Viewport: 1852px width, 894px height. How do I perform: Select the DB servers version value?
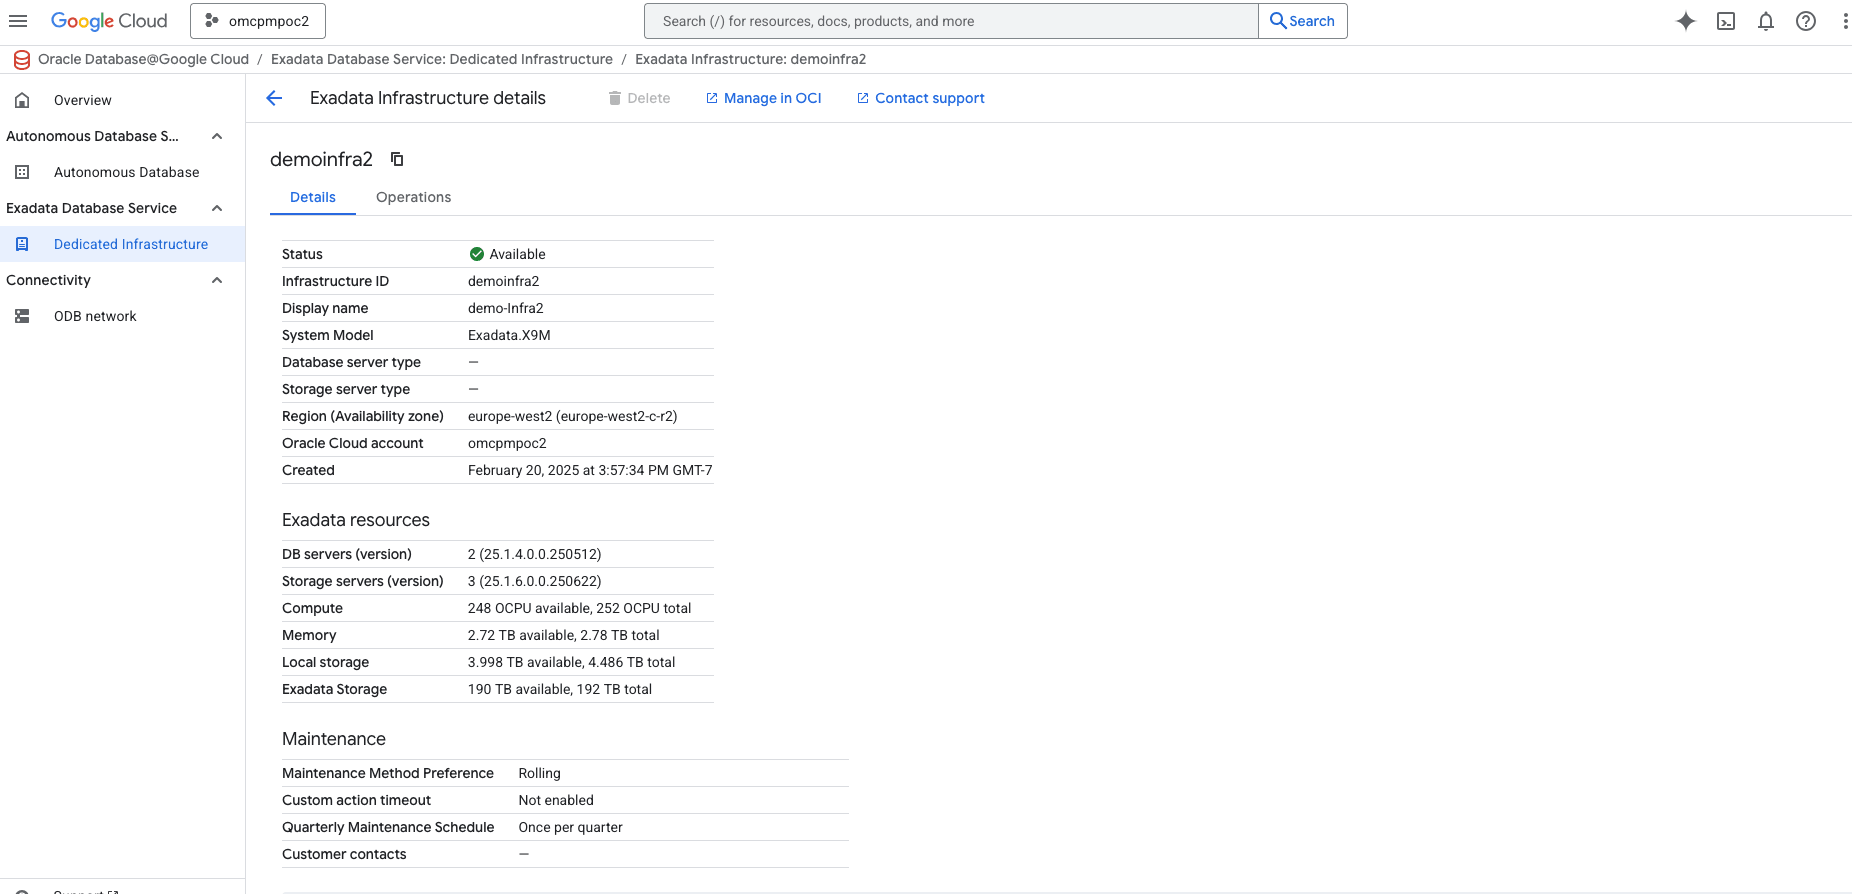[x=535, y=554]
